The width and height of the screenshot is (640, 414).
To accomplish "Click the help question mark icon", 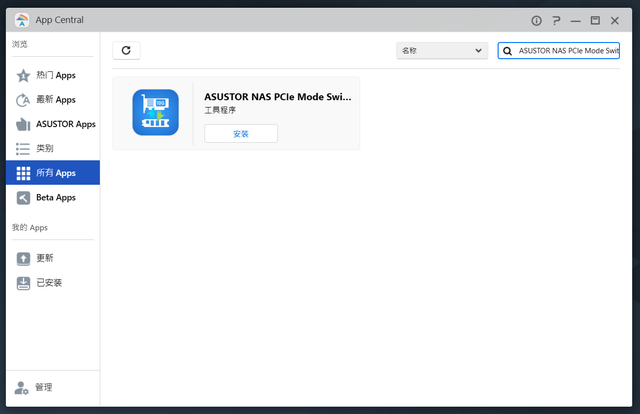I will [x=556, y=20].
